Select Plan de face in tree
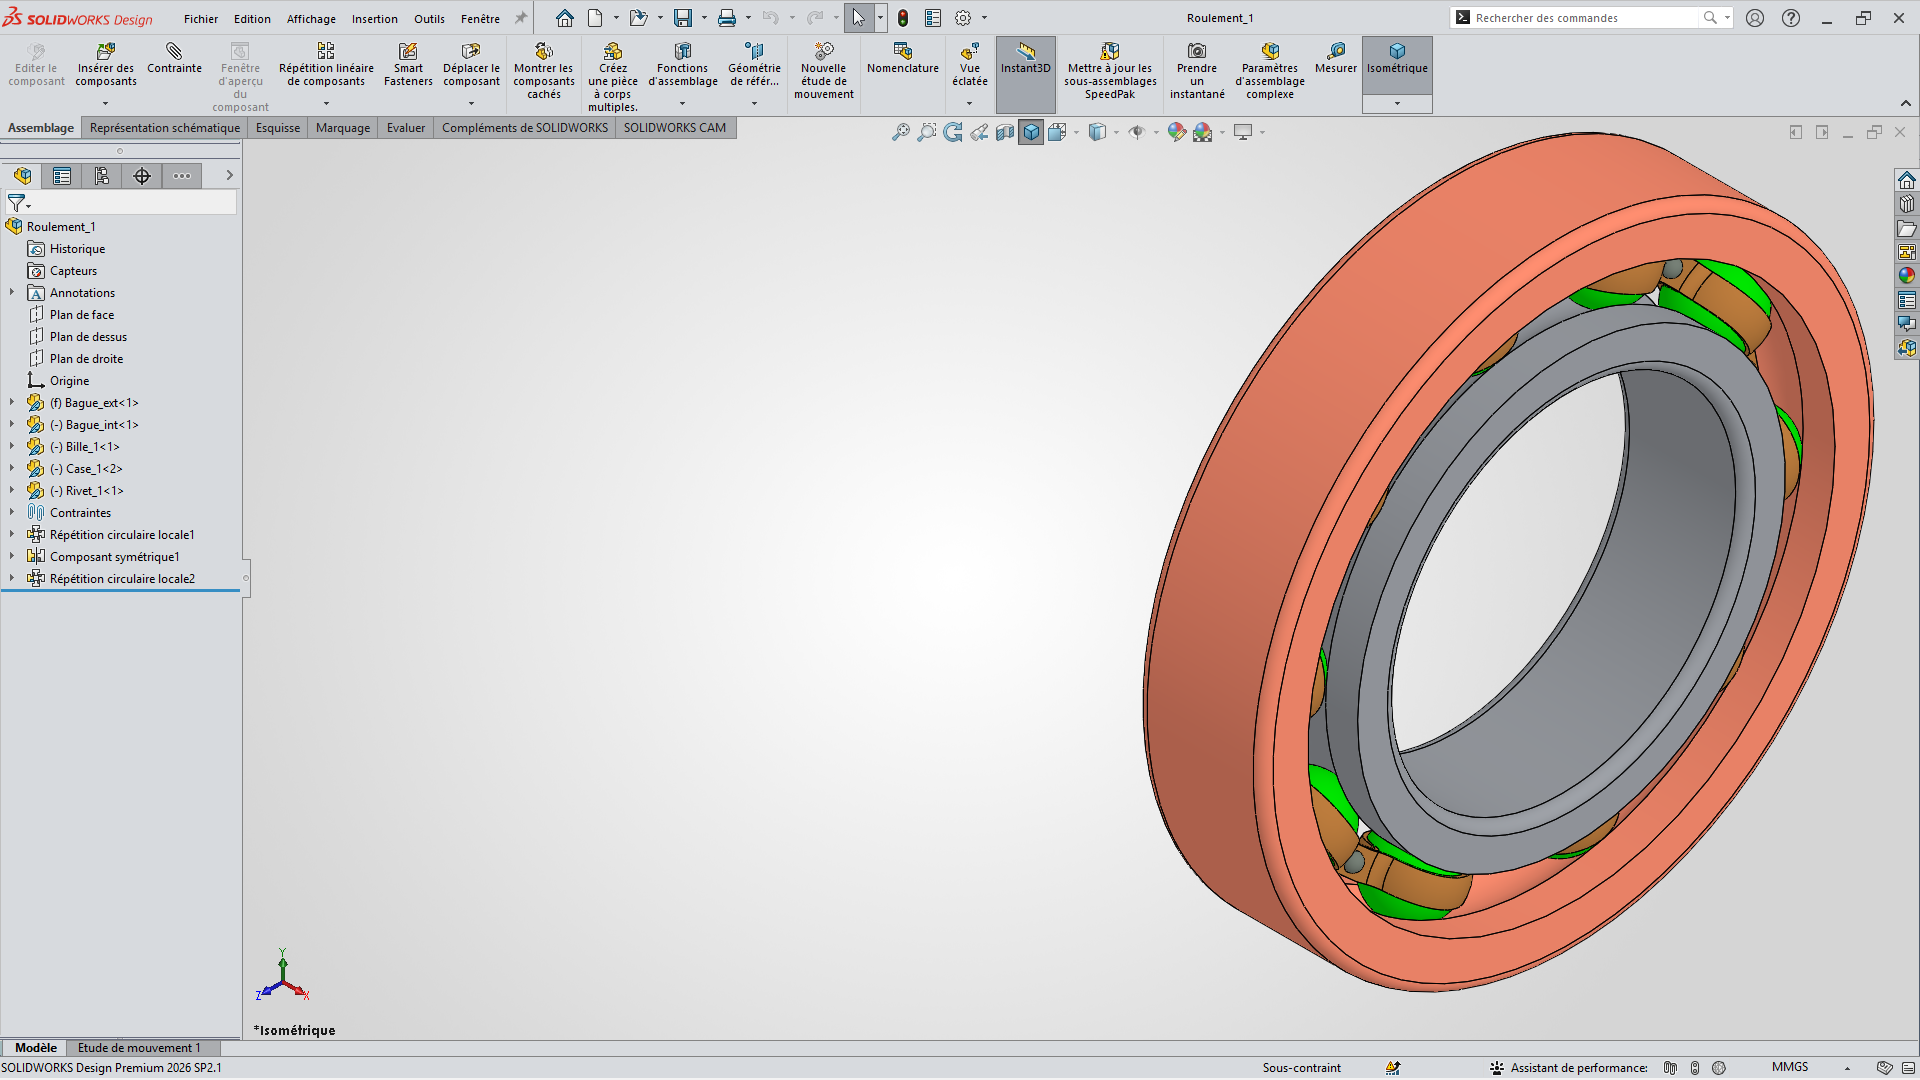This screenshot has height=1080, width=1920. click(82, 315)
